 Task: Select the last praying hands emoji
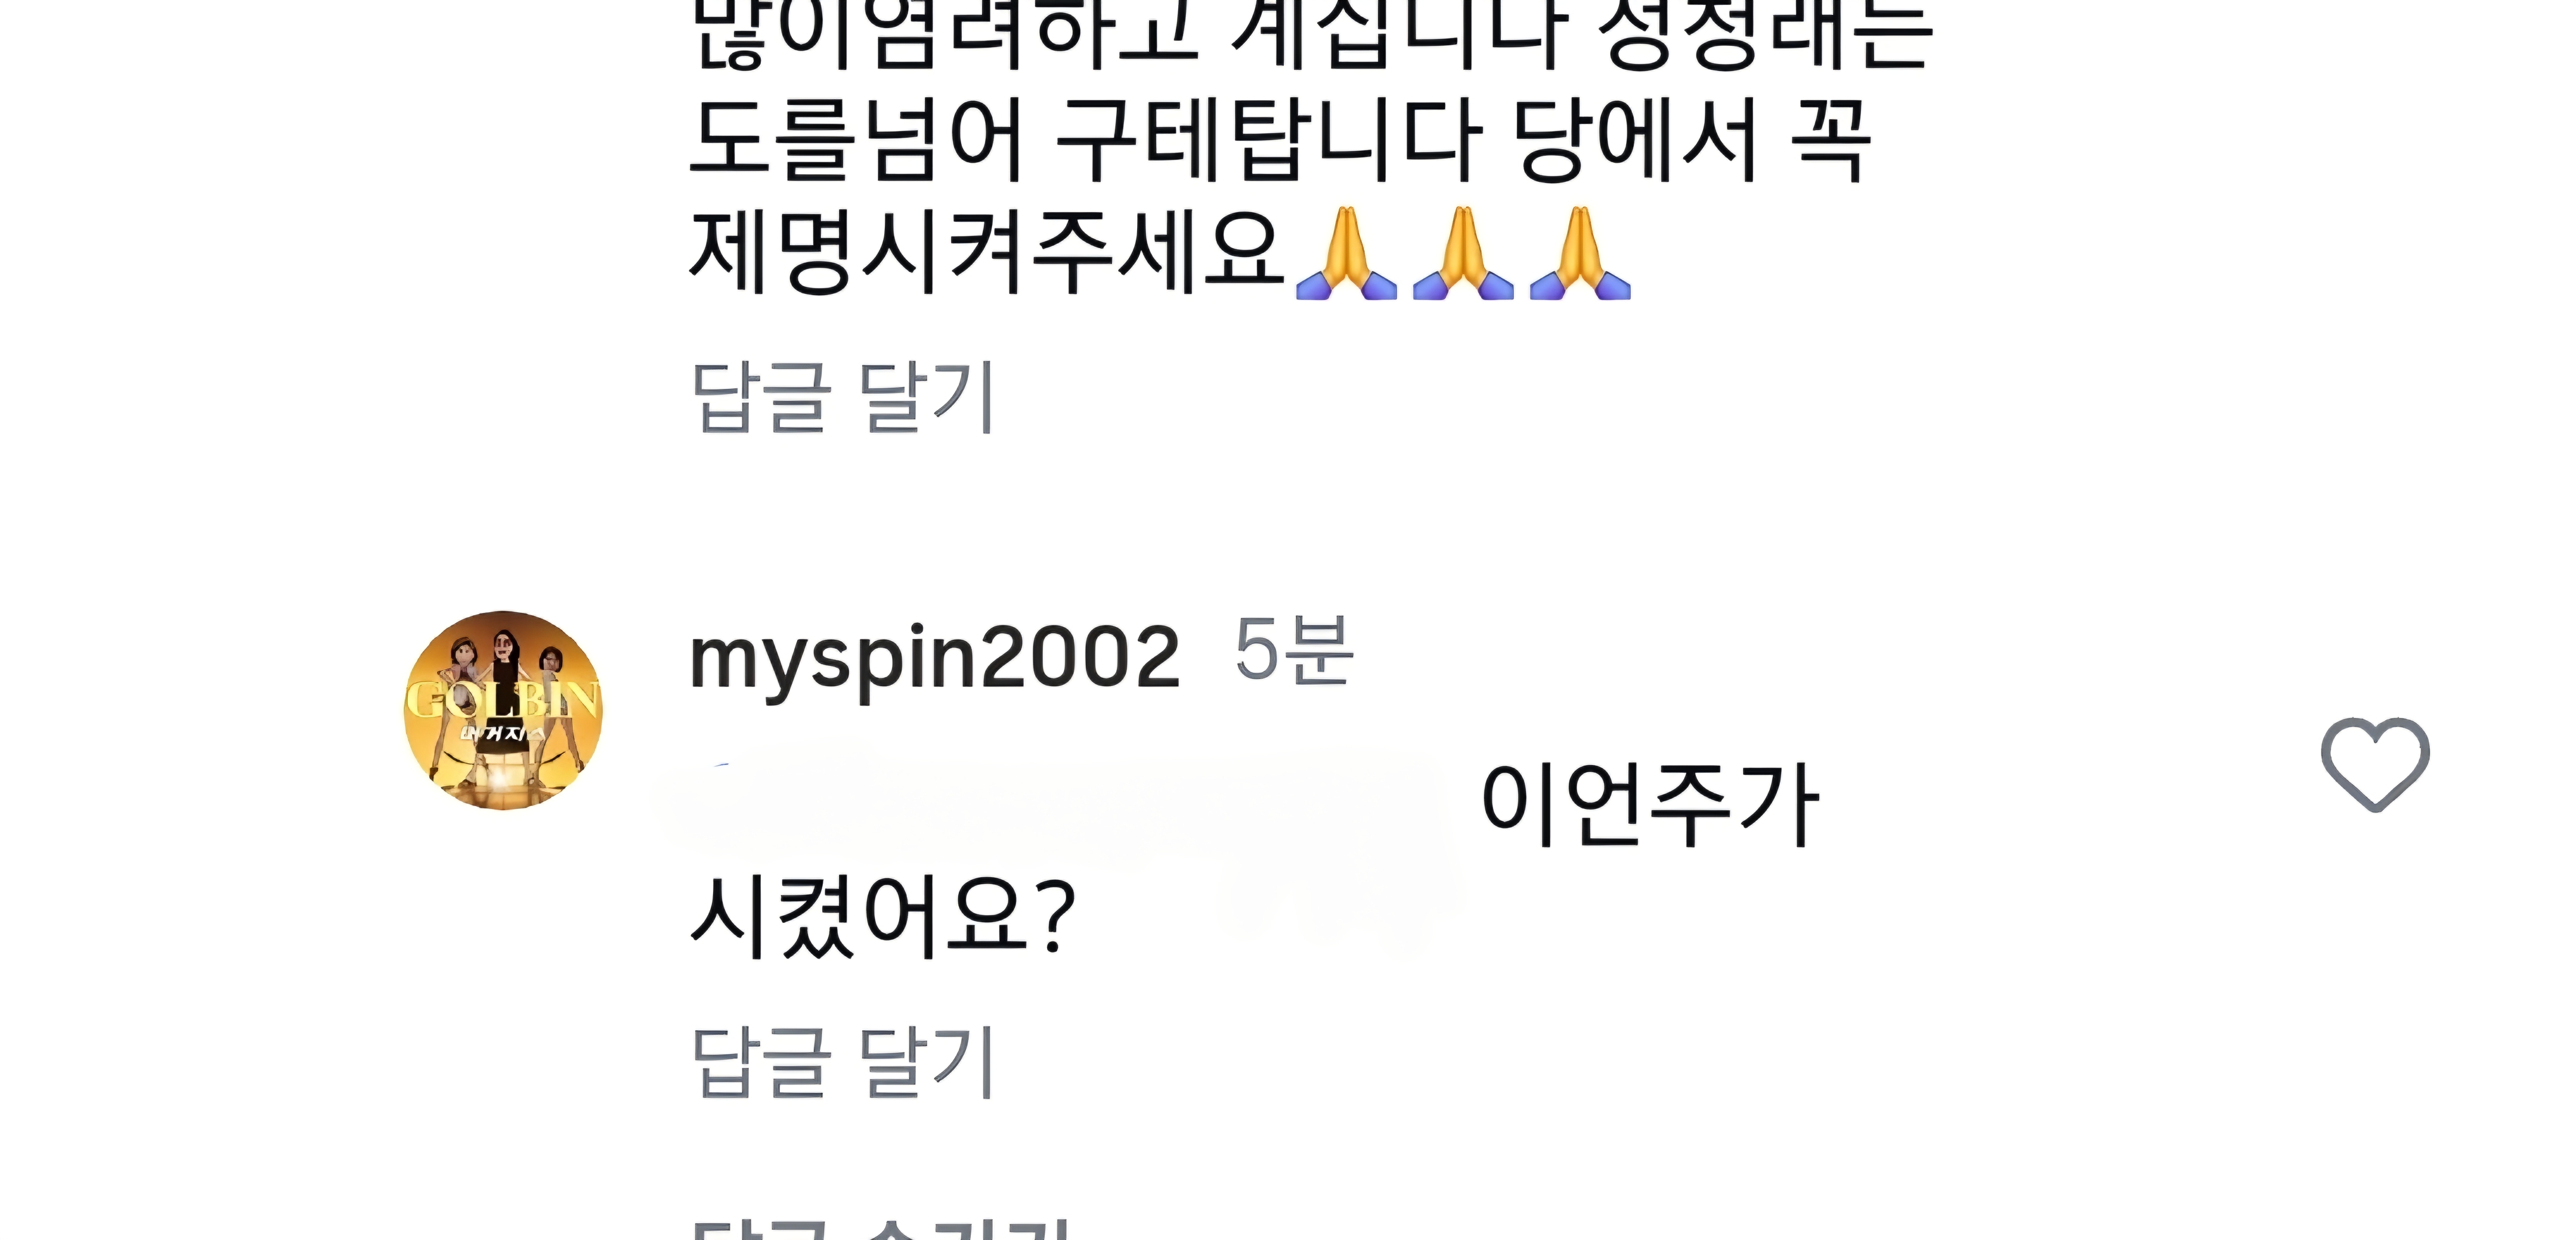pos(1580,253)
